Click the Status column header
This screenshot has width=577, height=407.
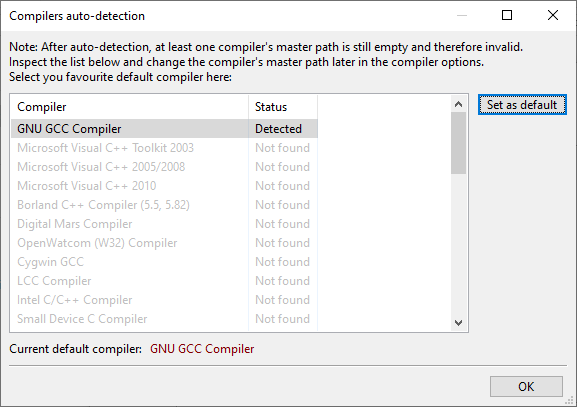283,107
